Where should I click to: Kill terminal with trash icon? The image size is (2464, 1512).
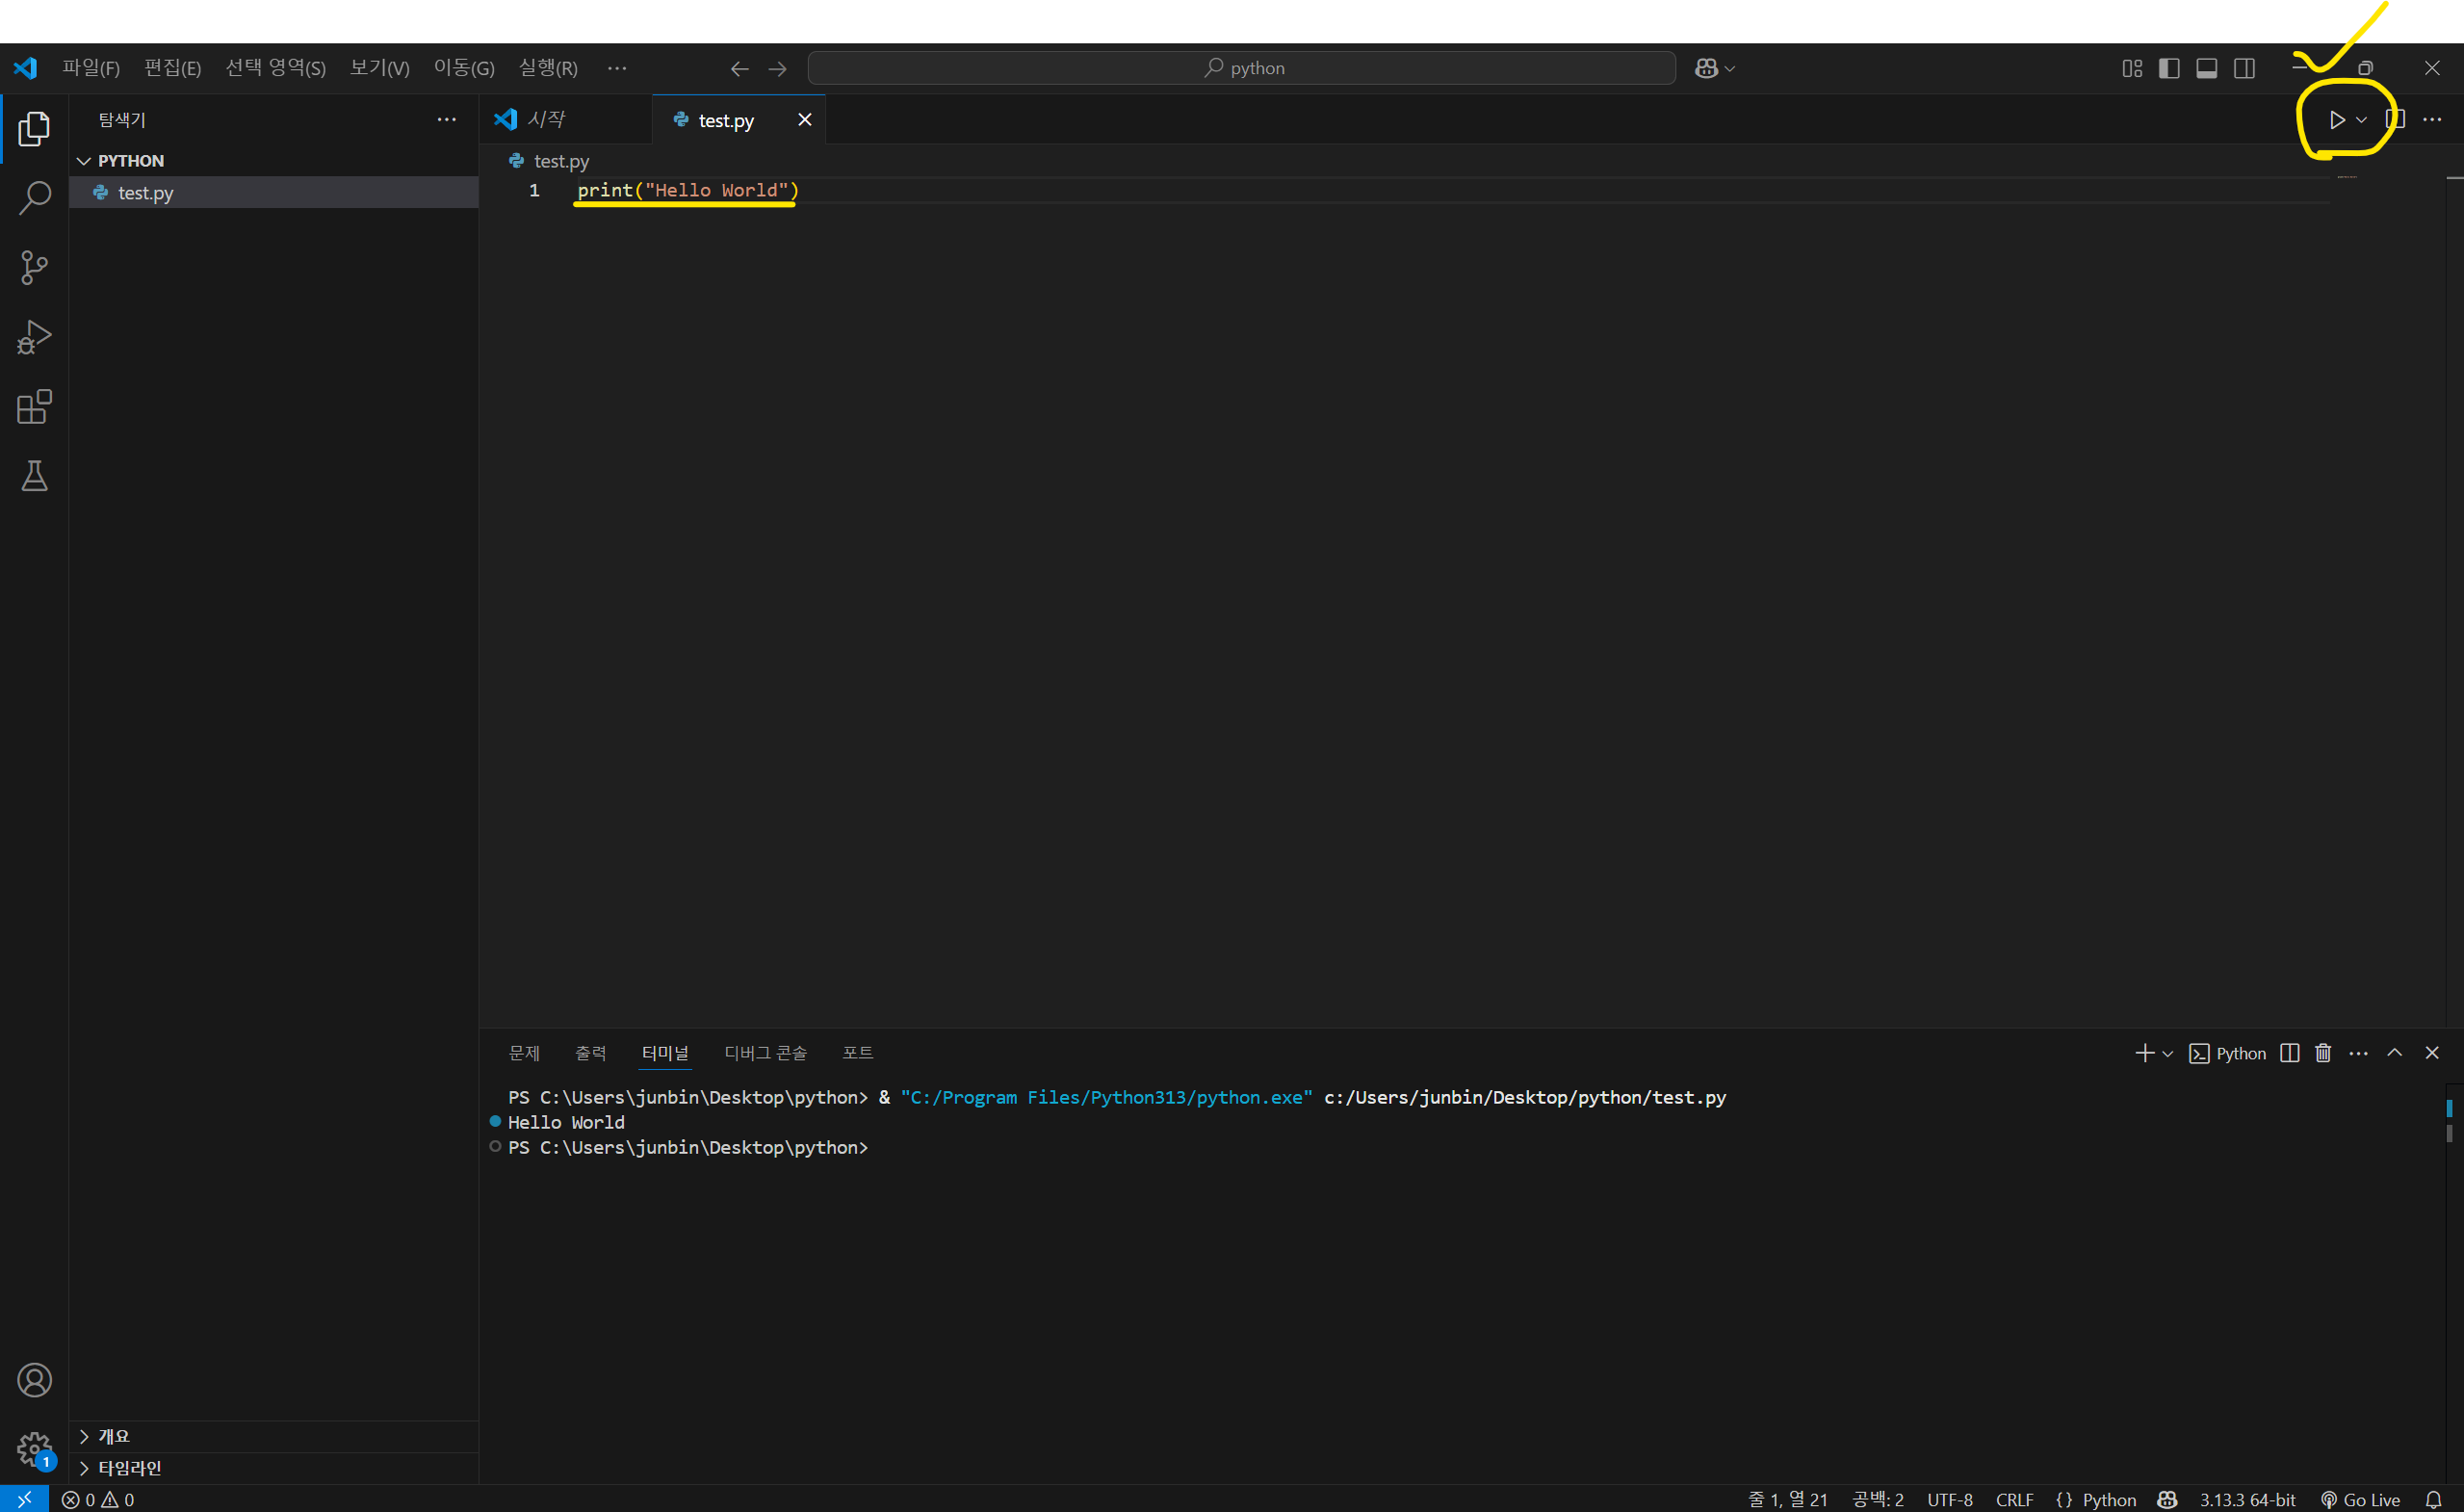click(x=2323, y=1053)
